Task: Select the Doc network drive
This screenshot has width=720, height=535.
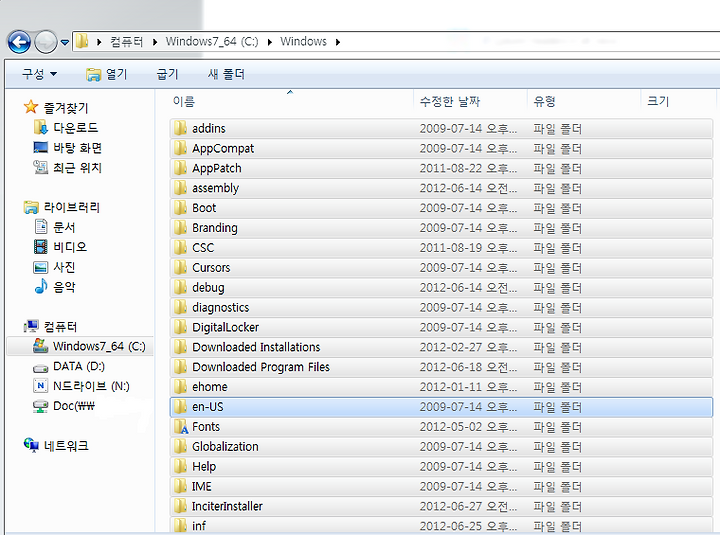Action: pos(64,406)
